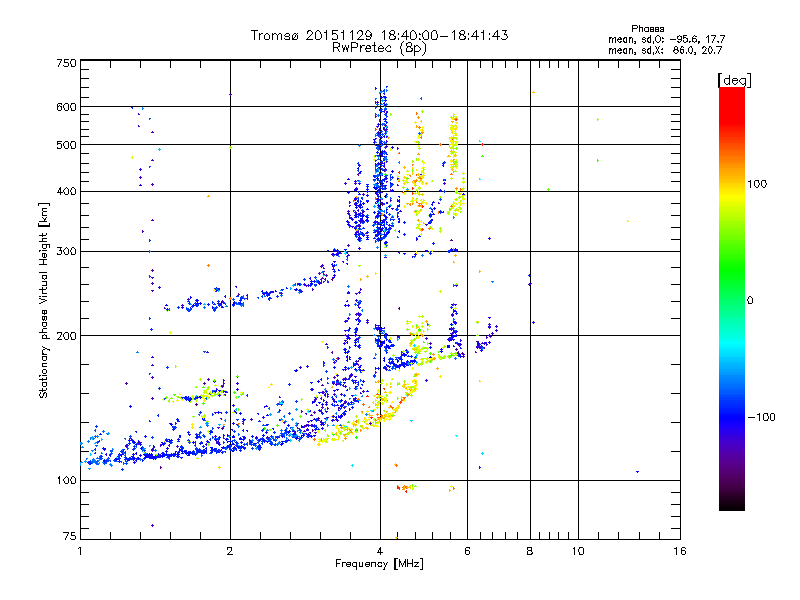The width and height of the screenshot is (800, 600).
Task: Click the x-axis tick label '8'
Action: (530, 551)
